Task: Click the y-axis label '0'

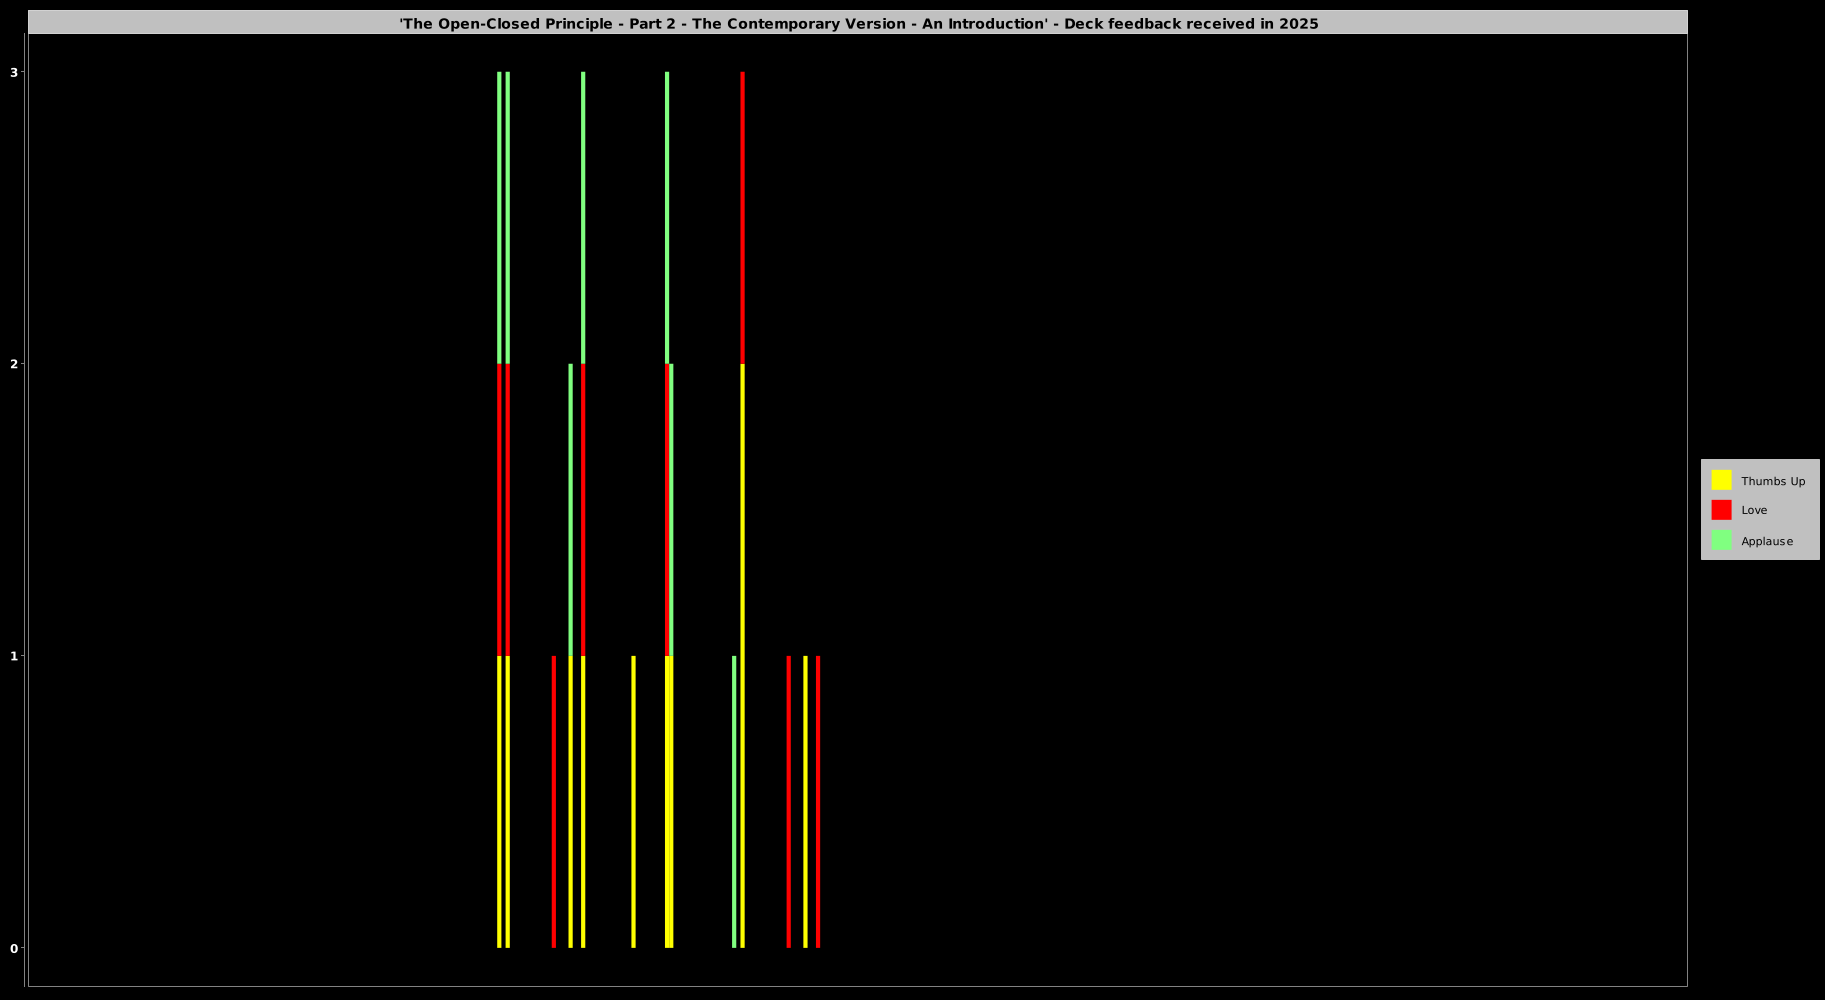Action: click(14, 948)
